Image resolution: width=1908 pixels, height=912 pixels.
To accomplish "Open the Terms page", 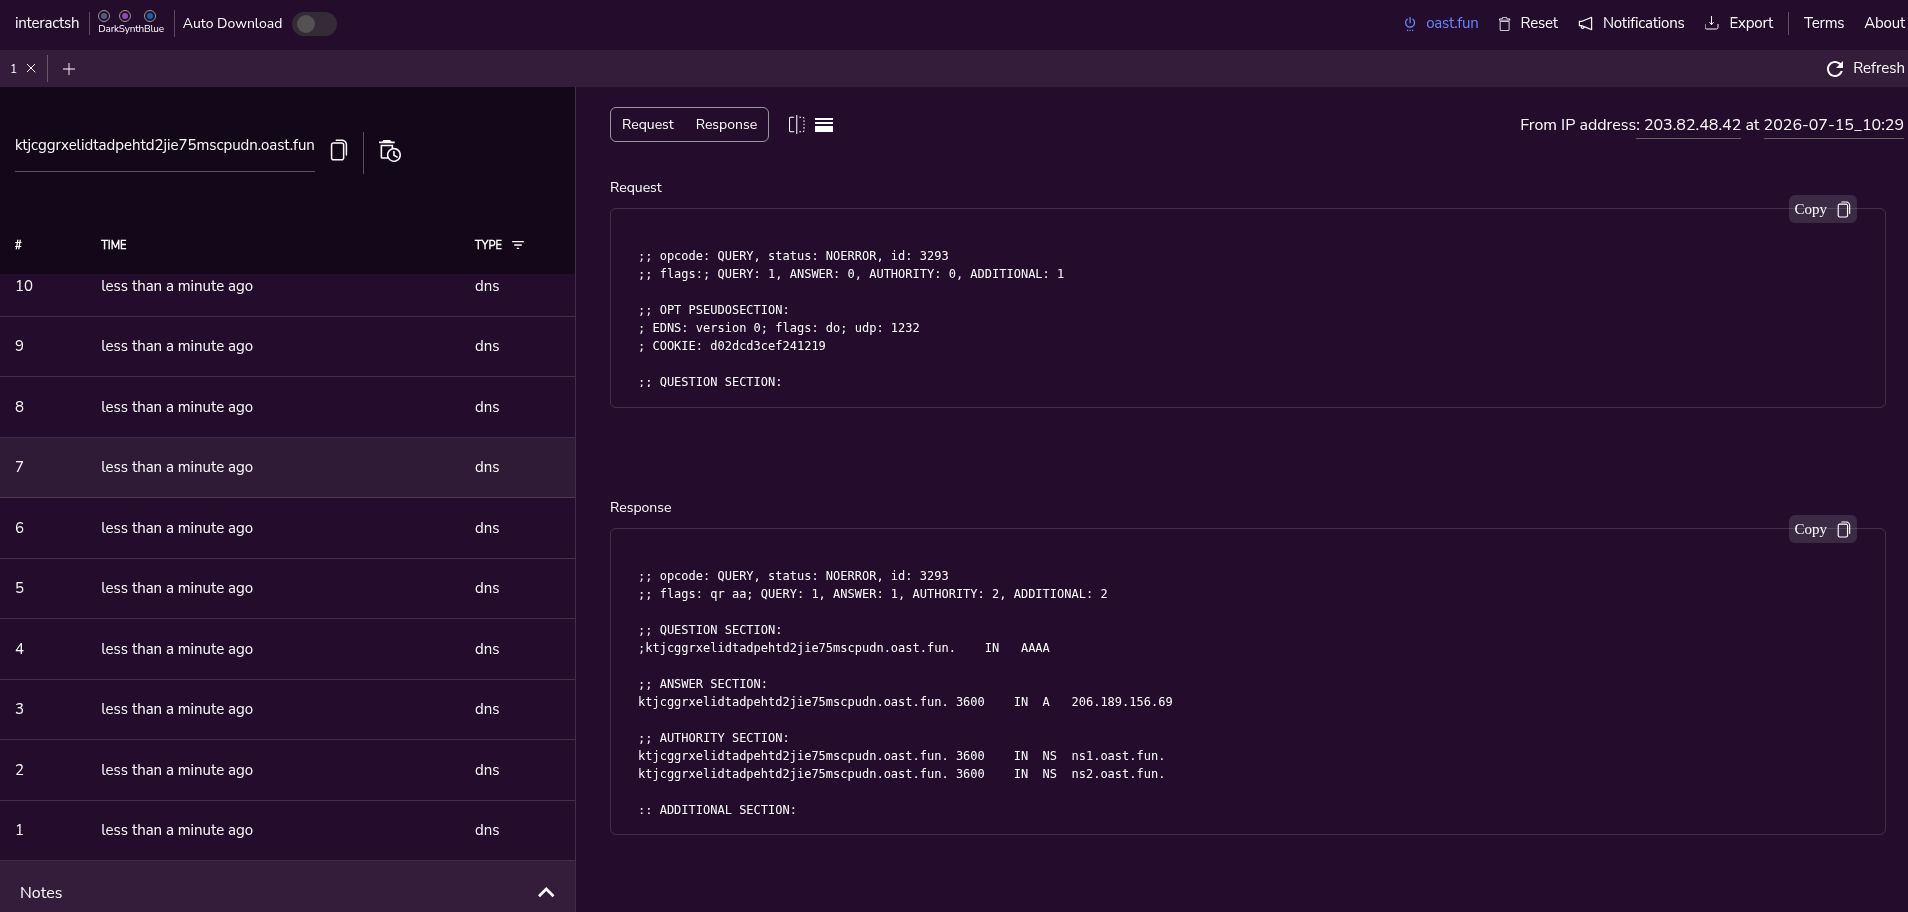I will [x=1824, y=23].
